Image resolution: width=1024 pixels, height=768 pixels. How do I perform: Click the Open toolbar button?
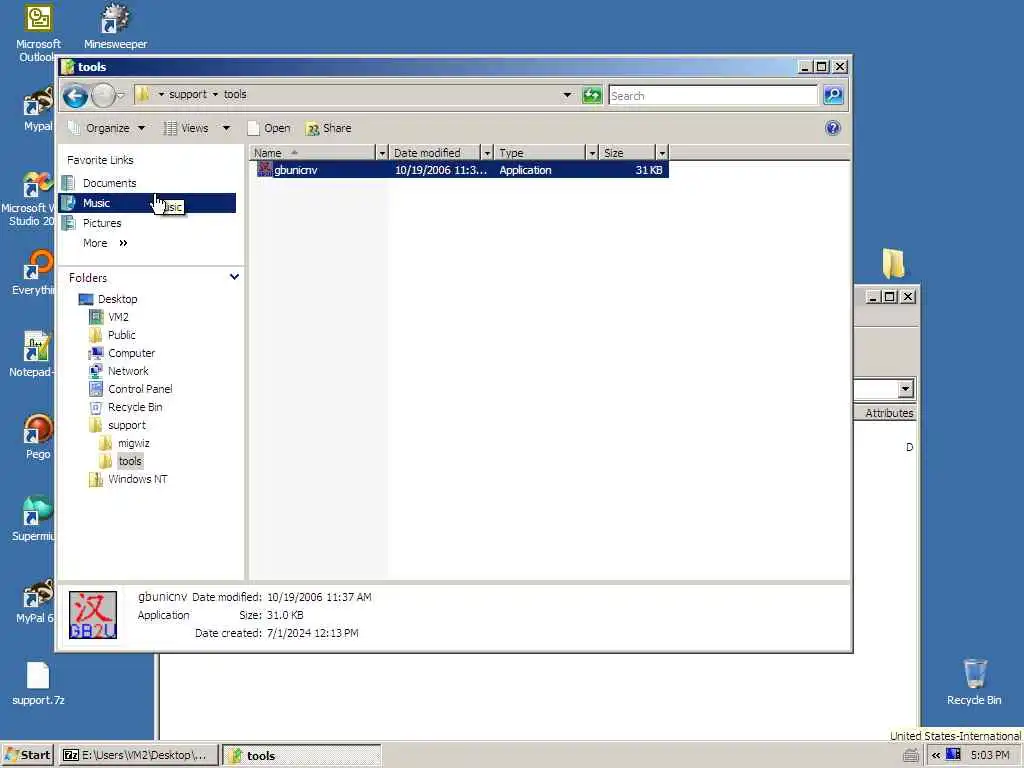click(x=269, y=128)
